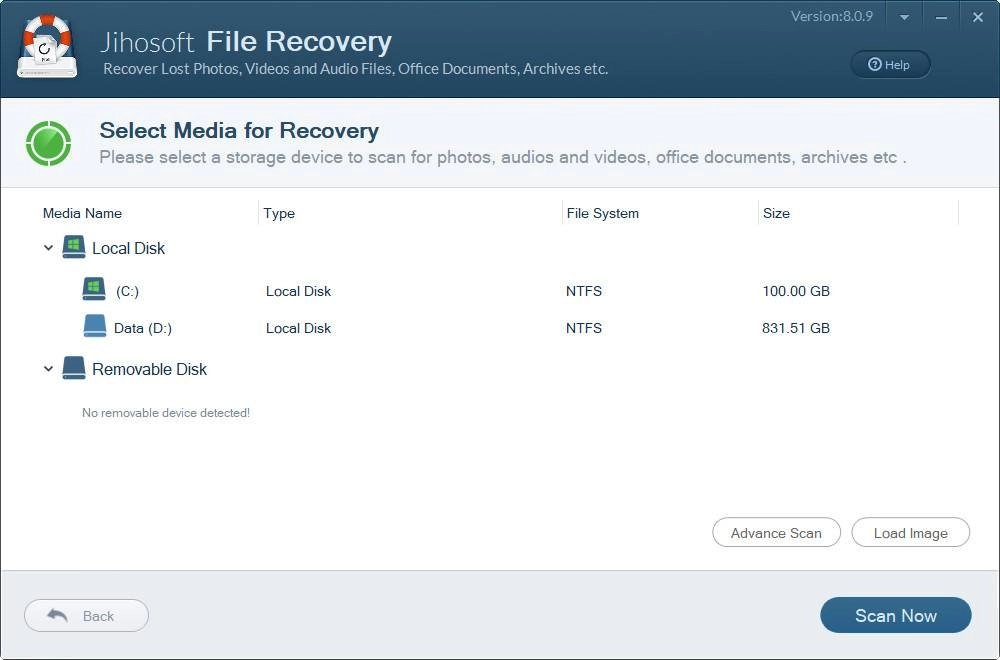Click the Removable Disk drive icon
The width and height of the screenshot is (1000, 660).
pos(74,368)
